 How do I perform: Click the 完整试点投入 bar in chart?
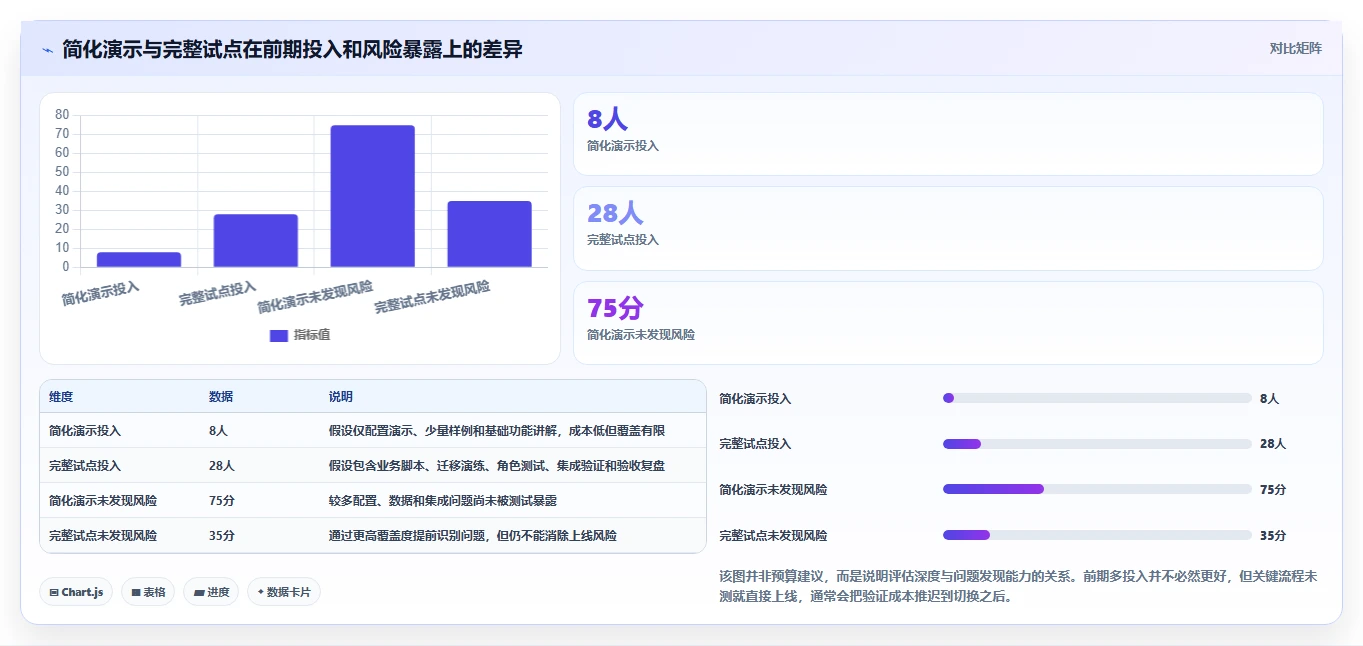[x=256, y=241]
